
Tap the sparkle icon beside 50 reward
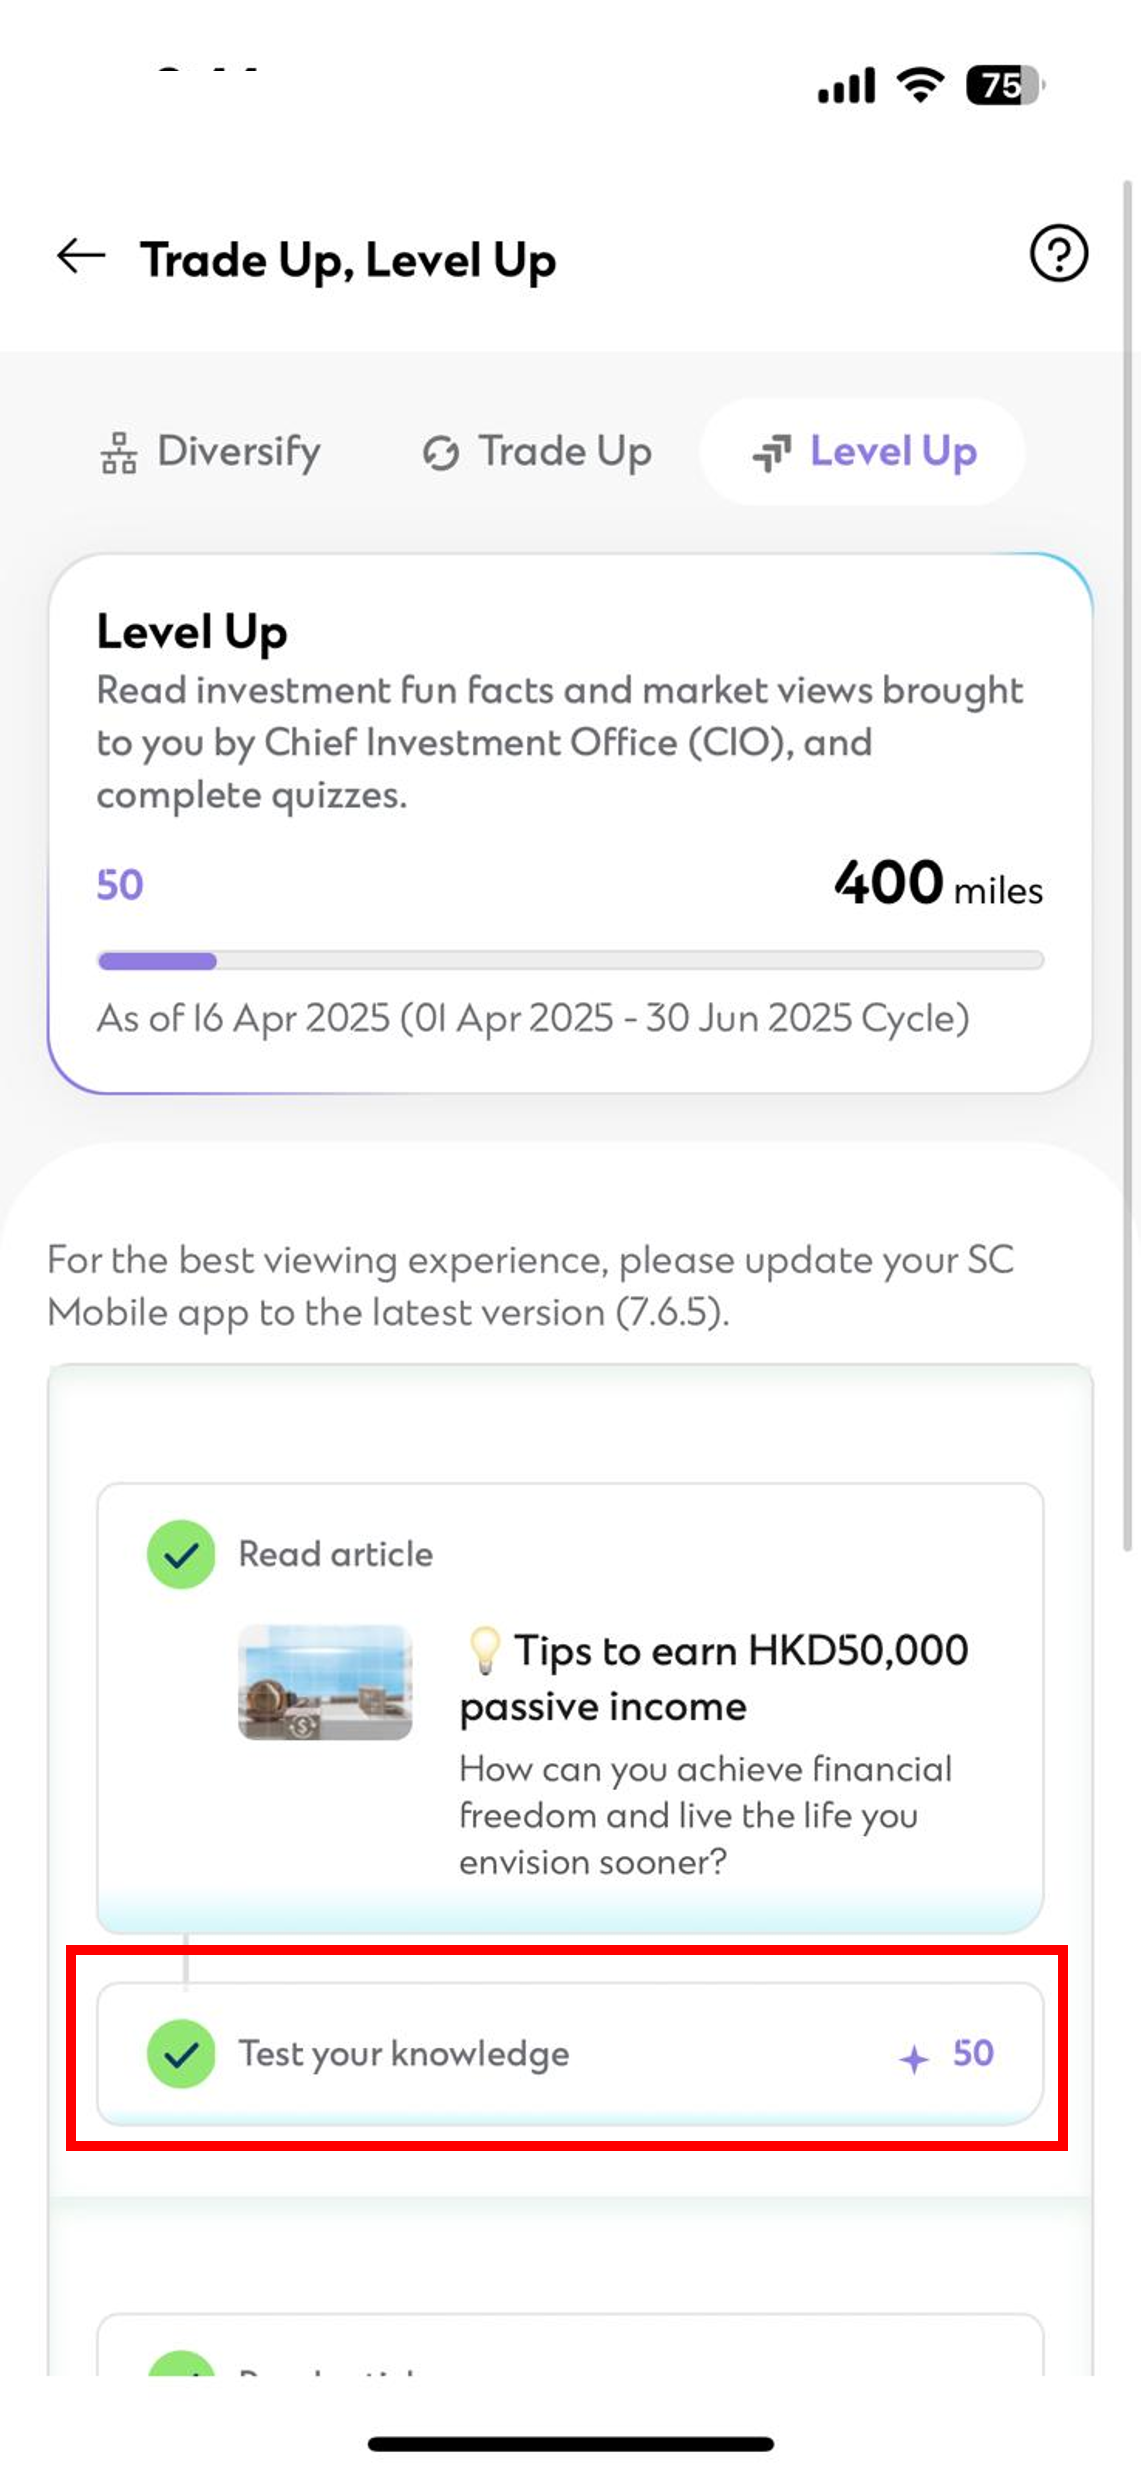click(914, 2059)
